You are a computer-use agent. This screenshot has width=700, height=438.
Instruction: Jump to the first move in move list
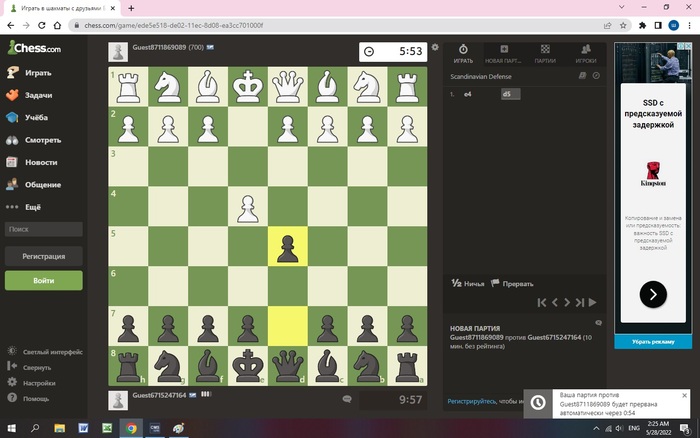pyautogui.click(x=542, y=302)
